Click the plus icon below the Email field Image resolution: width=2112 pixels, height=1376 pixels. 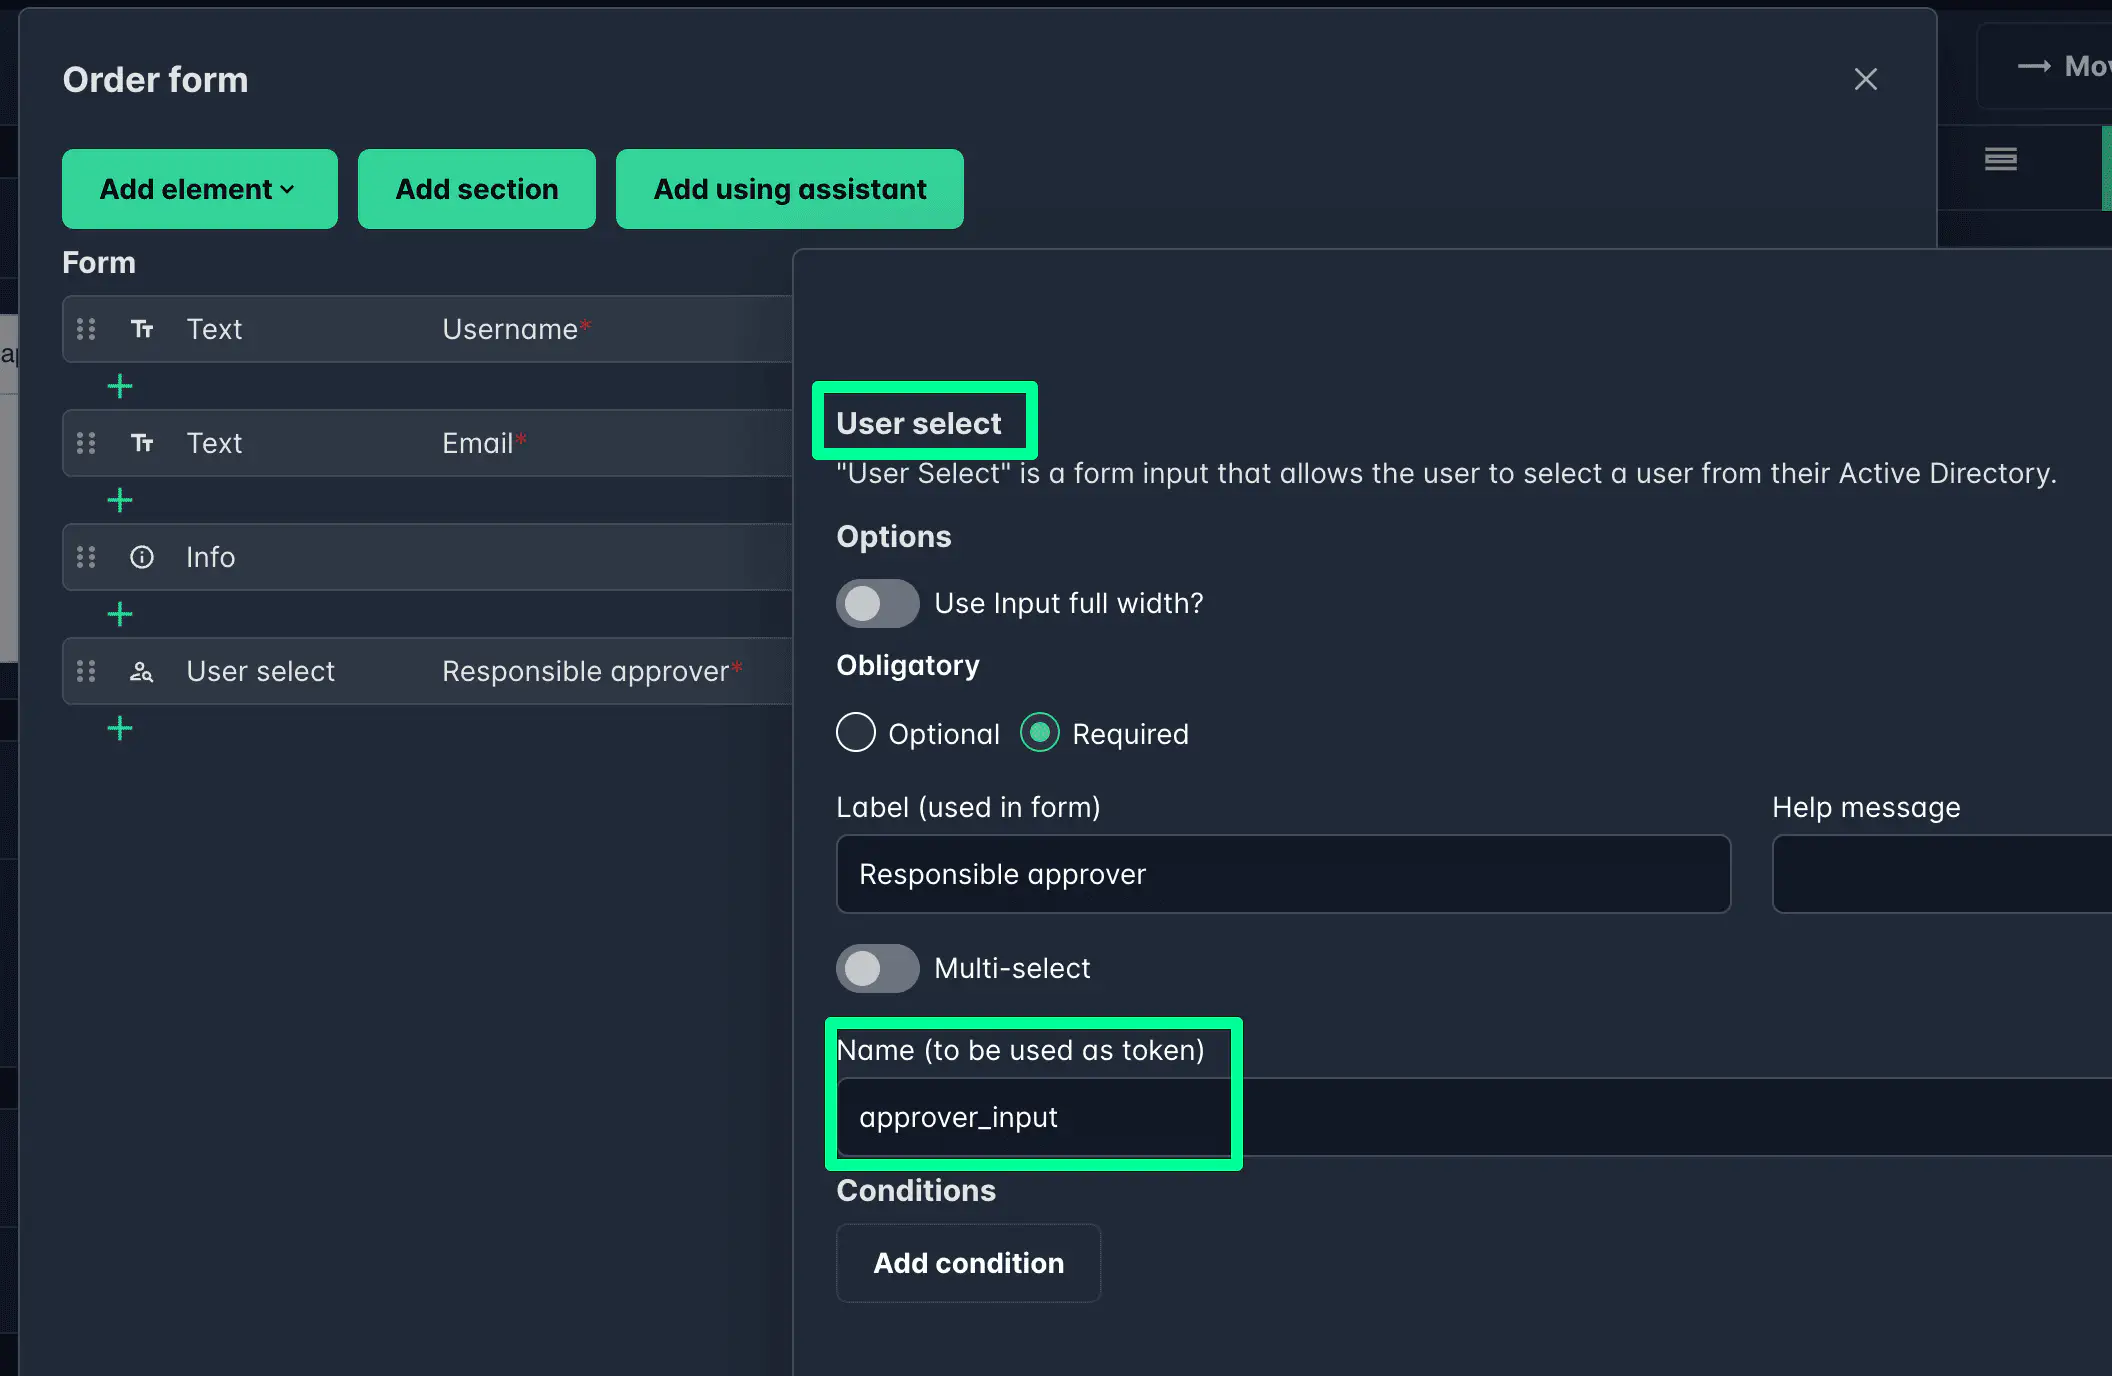click(x=119, y=500)
